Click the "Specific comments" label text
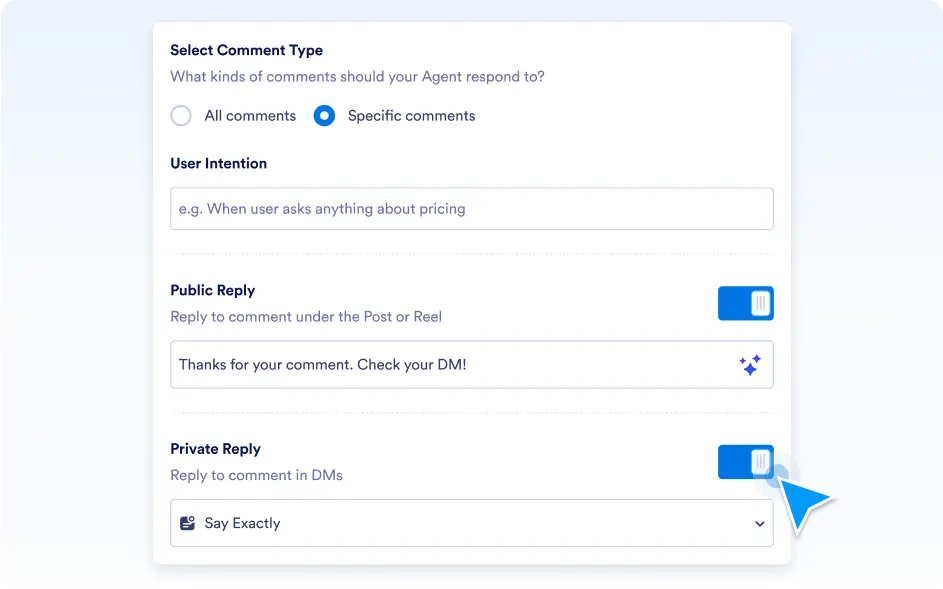This screenshot has width=943, height=589. (411, 116)
